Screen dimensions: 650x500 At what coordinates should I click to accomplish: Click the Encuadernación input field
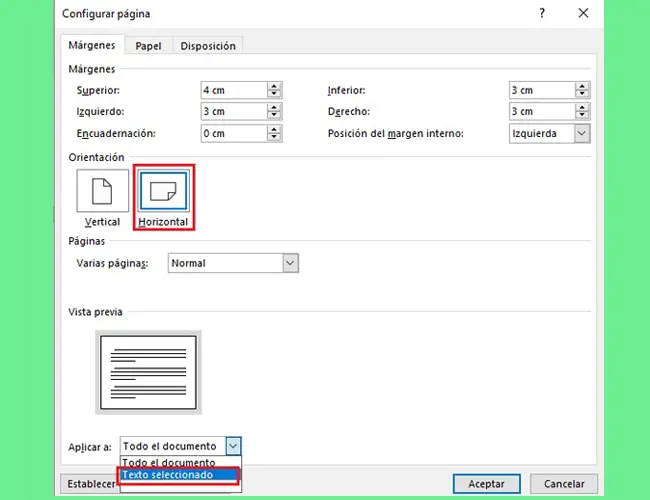tap(234, 133)
